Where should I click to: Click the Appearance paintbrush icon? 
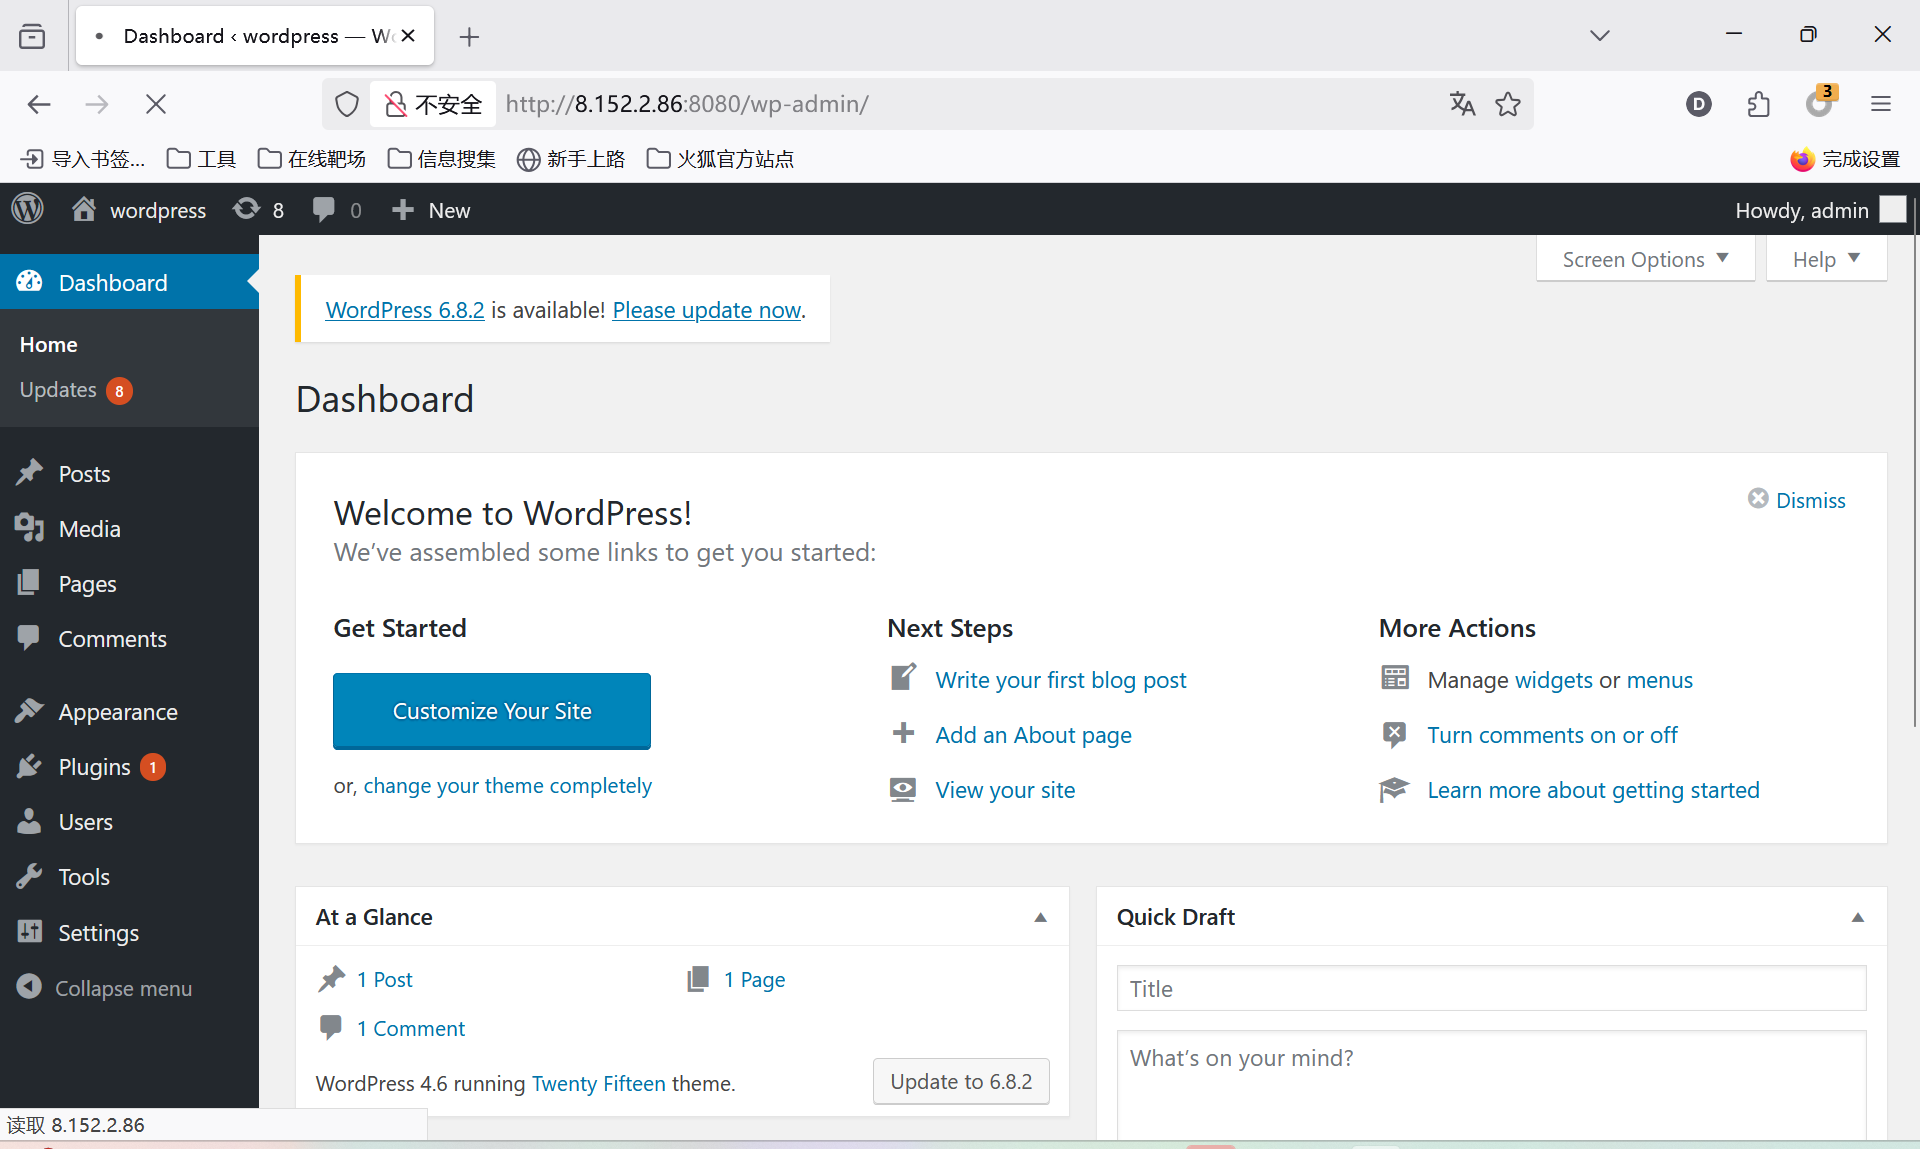30,710
